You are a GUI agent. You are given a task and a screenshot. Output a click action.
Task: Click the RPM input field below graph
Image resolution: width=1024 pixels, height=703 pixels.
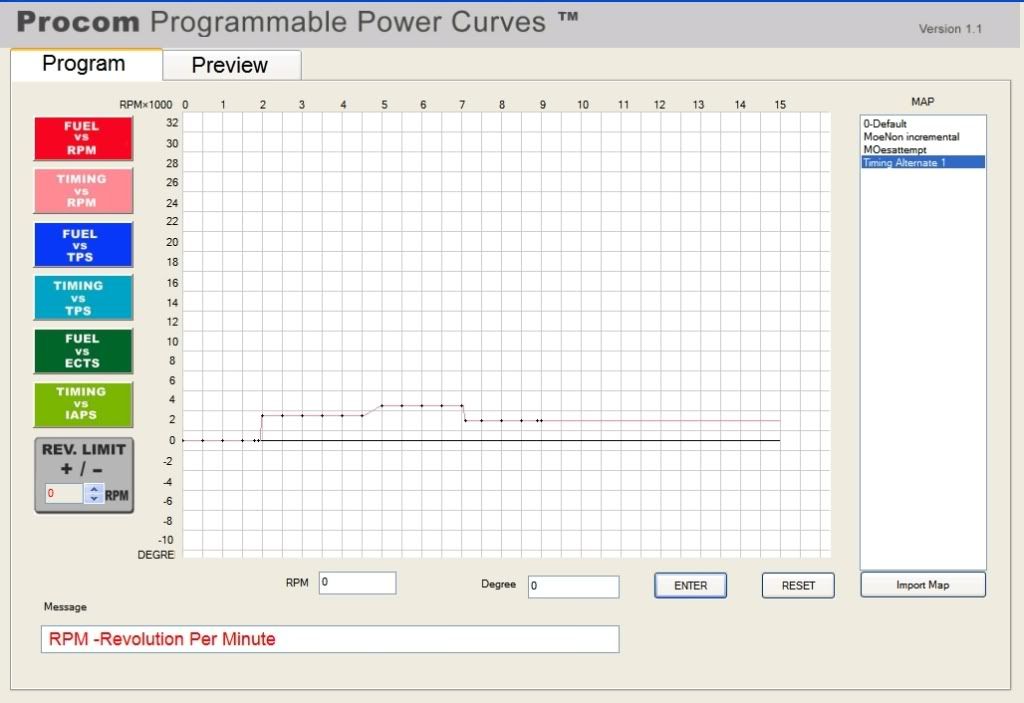[357, 583]
